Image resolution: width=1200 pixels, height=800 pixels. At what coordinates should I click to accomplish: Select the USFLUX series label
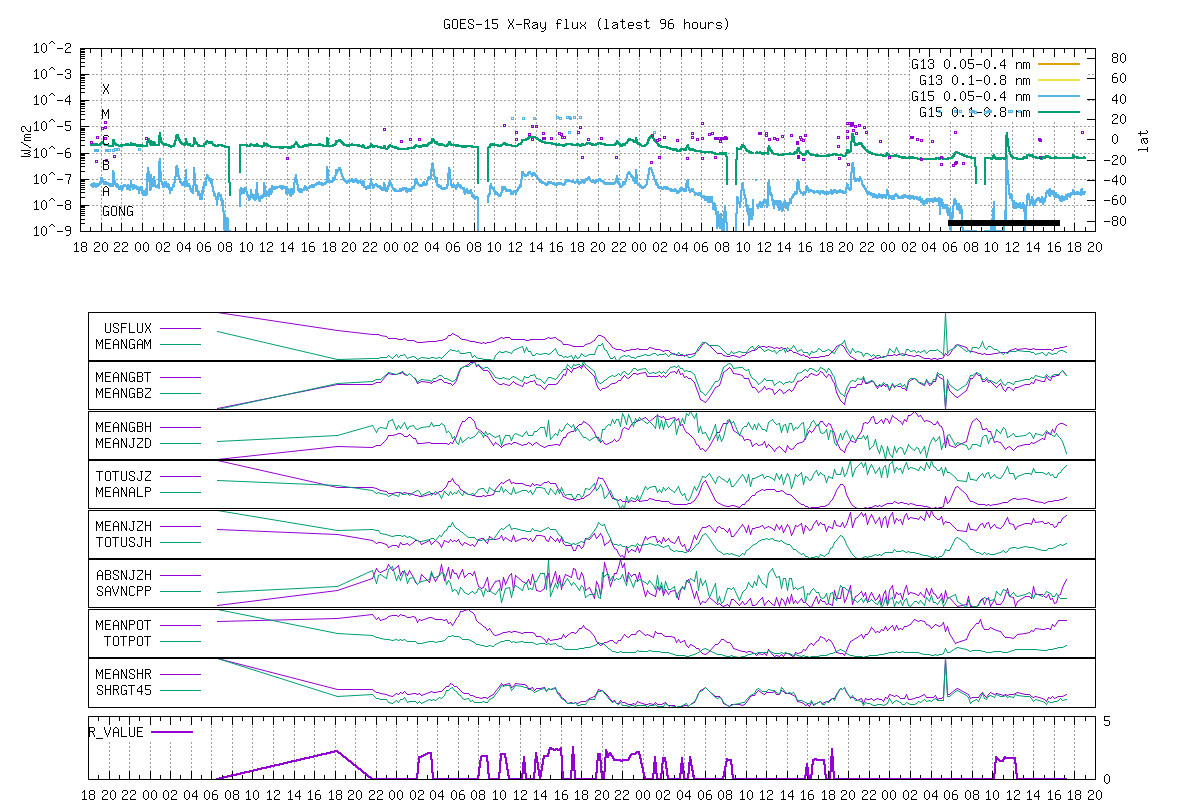click(127, 327)
